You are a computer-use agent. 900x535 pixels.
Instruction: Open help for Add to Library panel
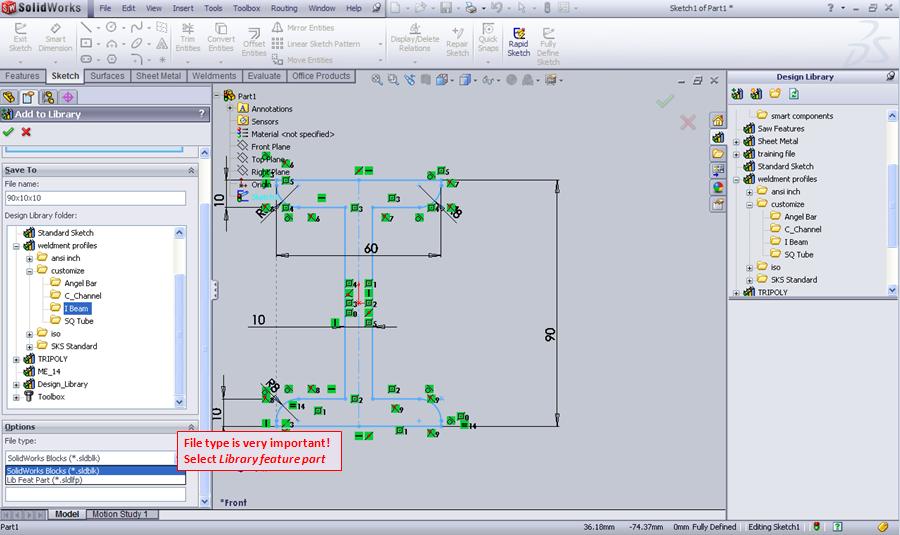pyautogui.click(x=201, y=114)
